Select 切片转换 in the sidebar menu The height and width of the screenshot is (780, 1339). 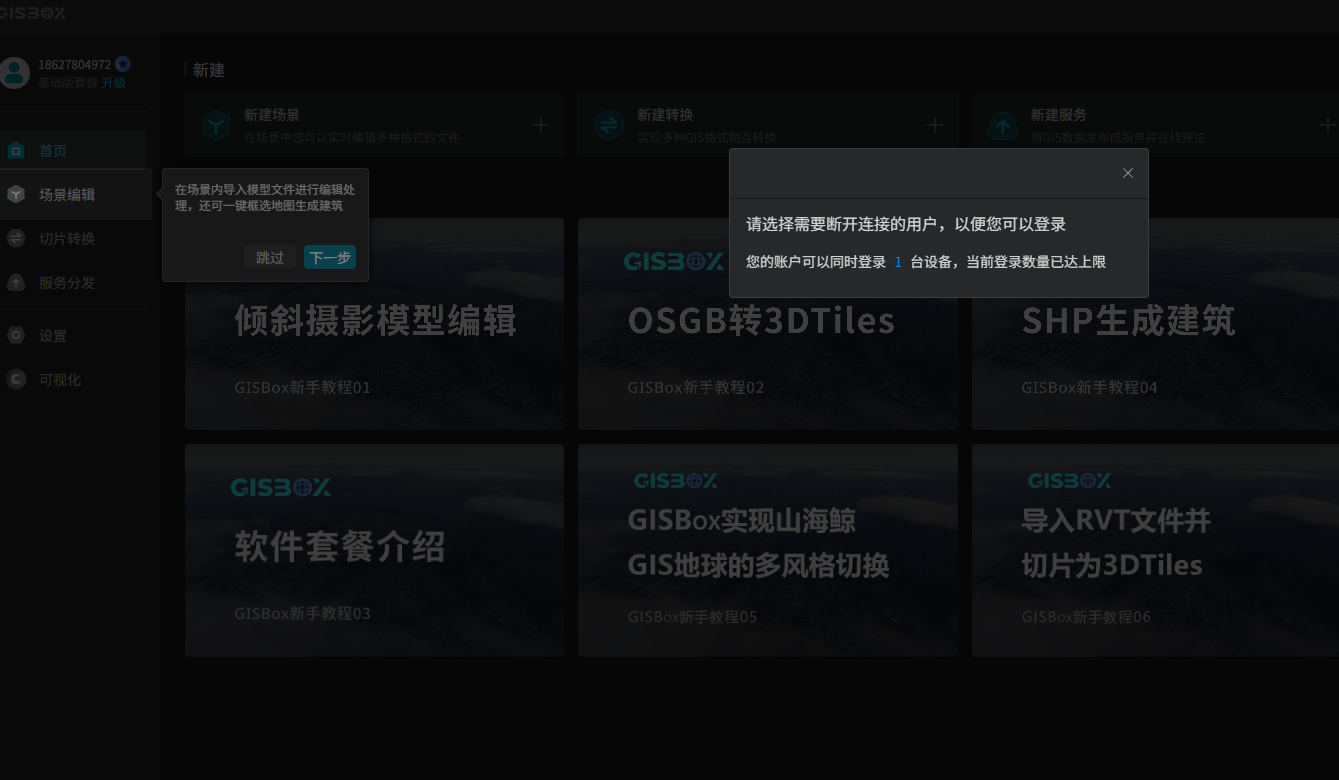[67, 239]
